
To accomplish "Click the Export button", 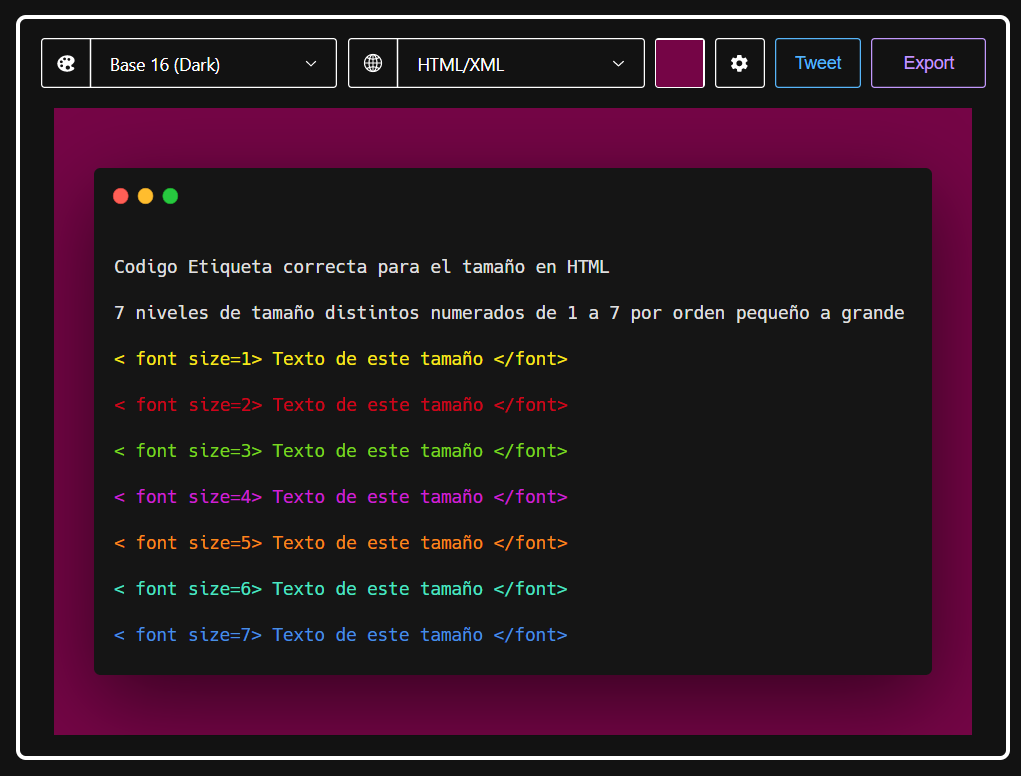I will click(x=928, y=63).
